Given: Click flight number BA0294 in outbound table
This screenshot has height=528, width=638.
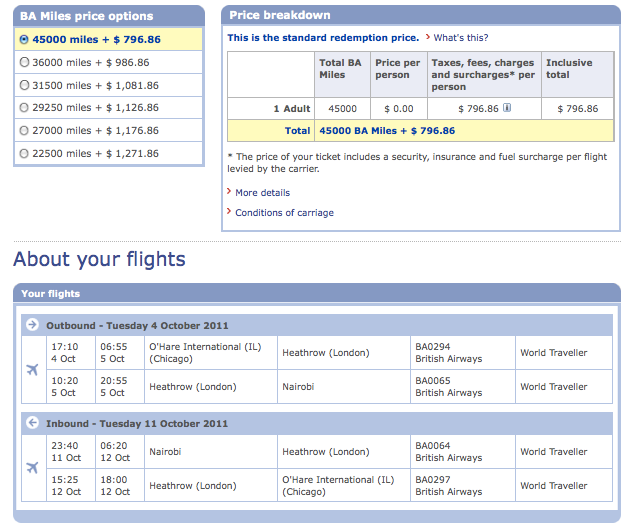Looking at the screenshot, I should tap(433, 347).
